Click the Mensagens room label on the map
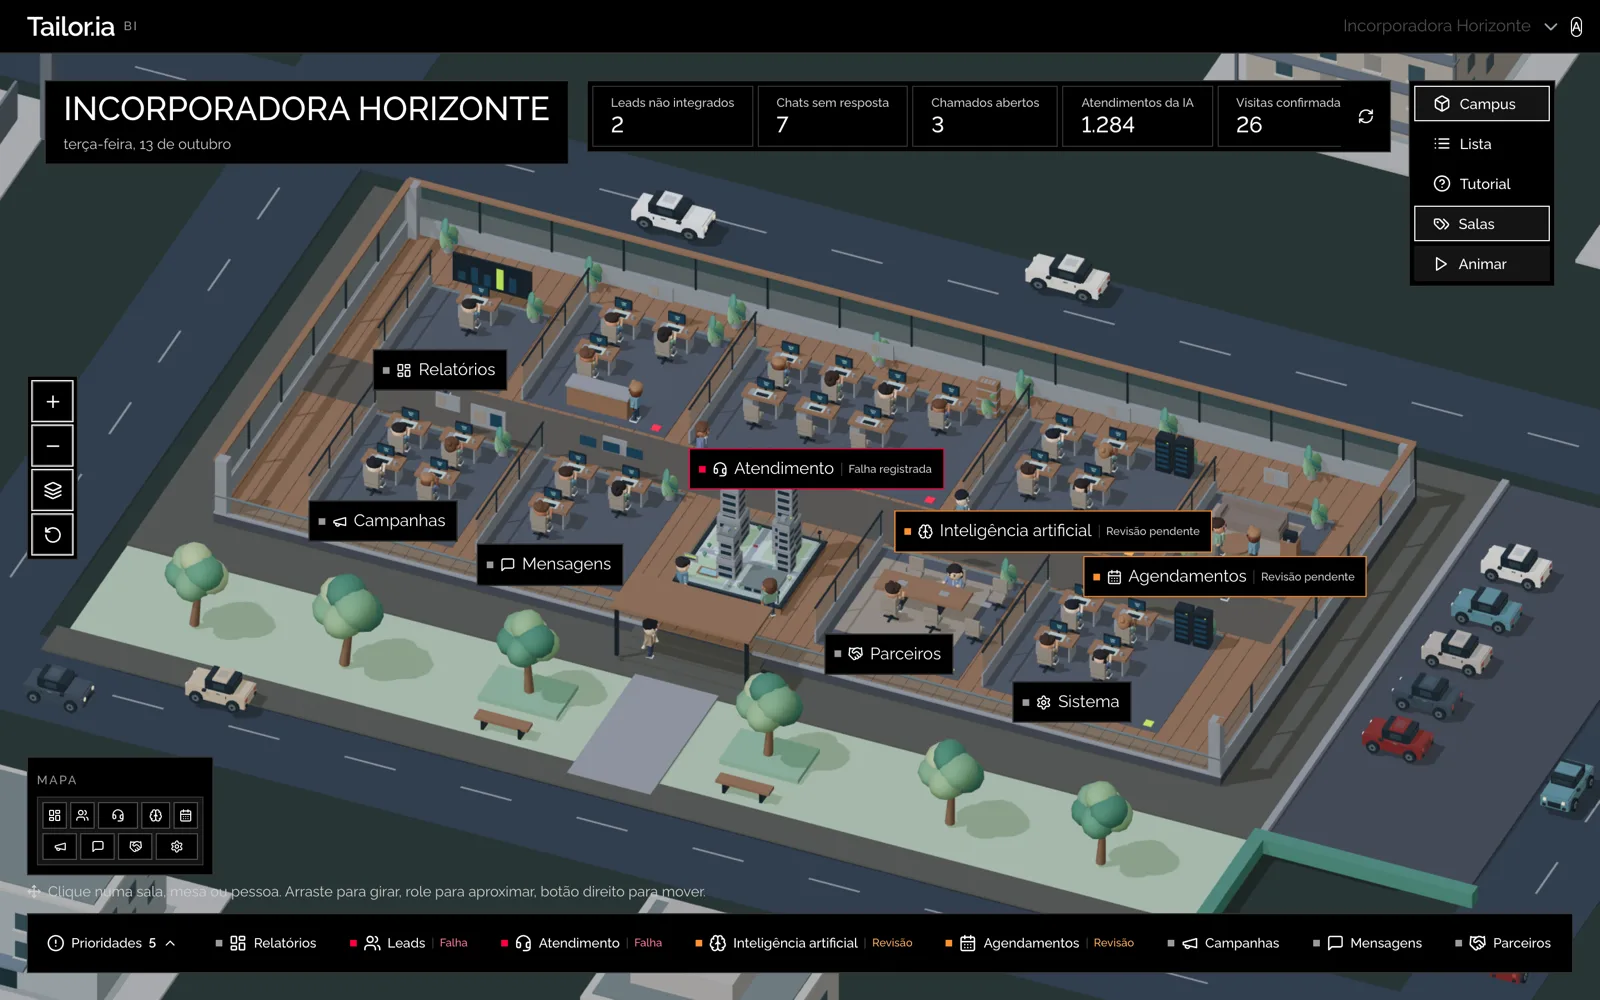The height and width of the screenshot is (1000, 1600). click(x=550, y=564)
